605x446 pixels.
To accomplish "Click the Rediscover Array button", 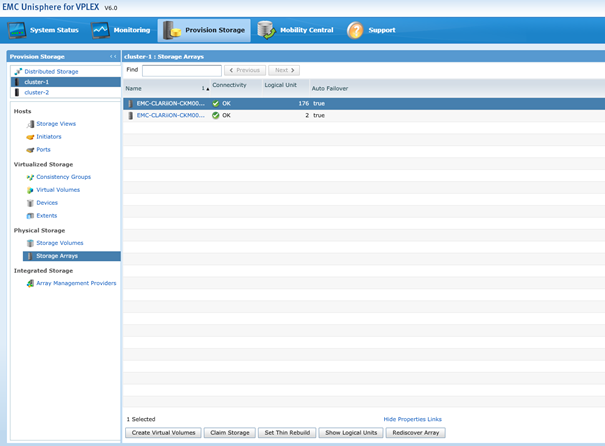I will pos(416,432).
